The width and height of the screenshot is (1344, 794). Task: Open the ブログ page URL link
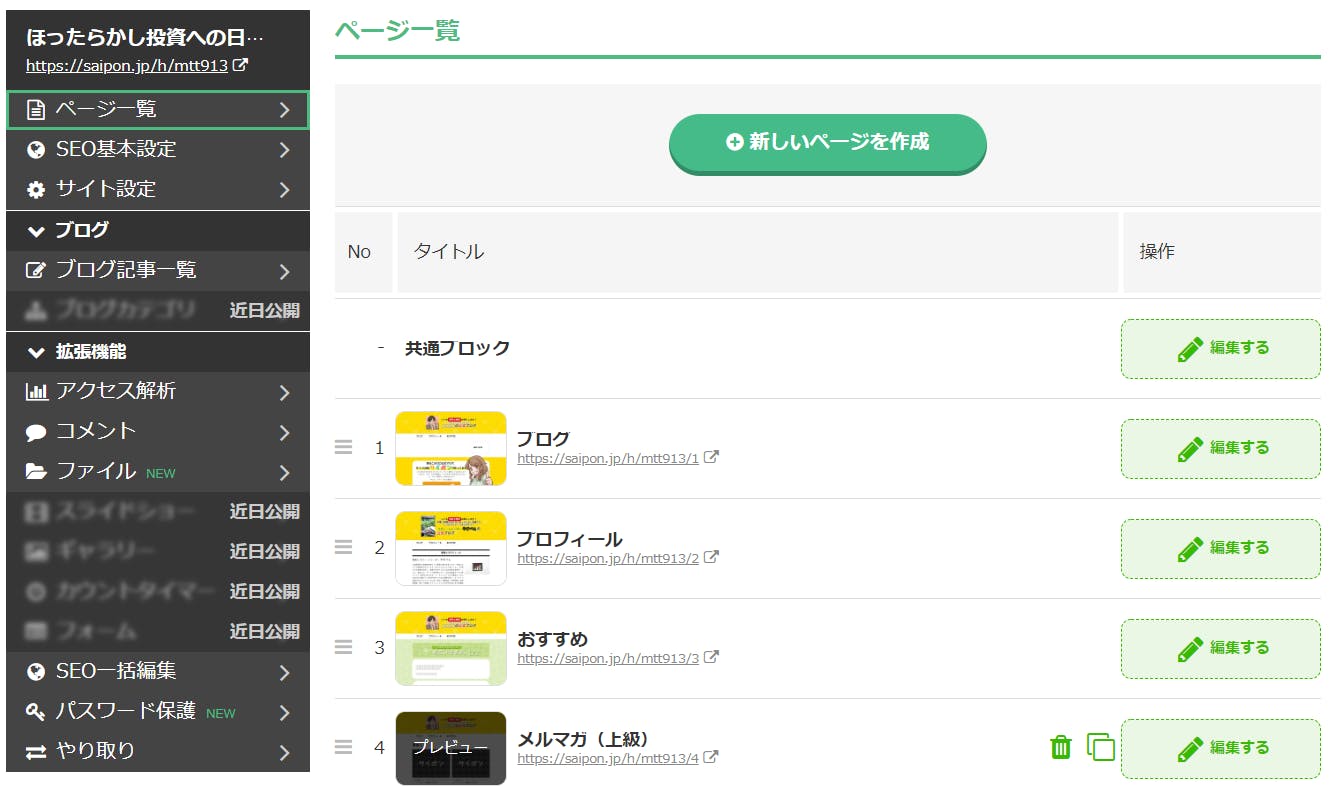click(x=607, y=458)
